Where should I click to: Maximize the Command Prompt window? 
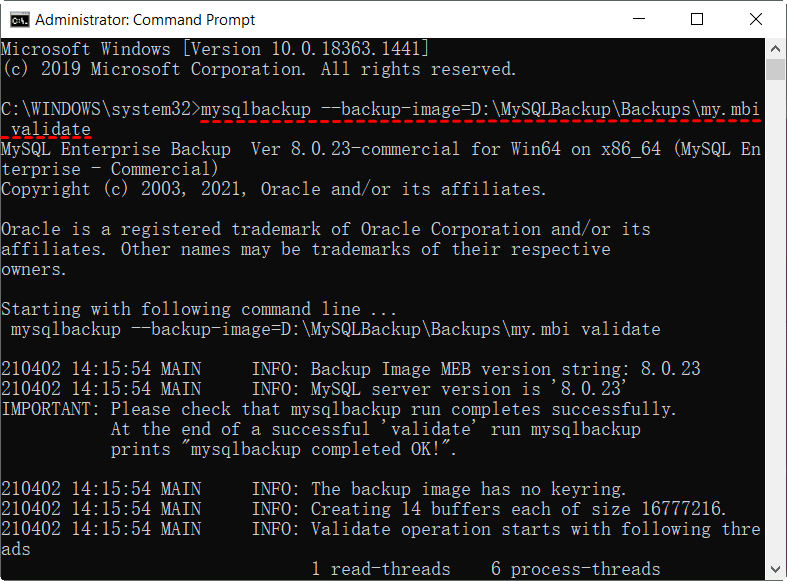697,19
